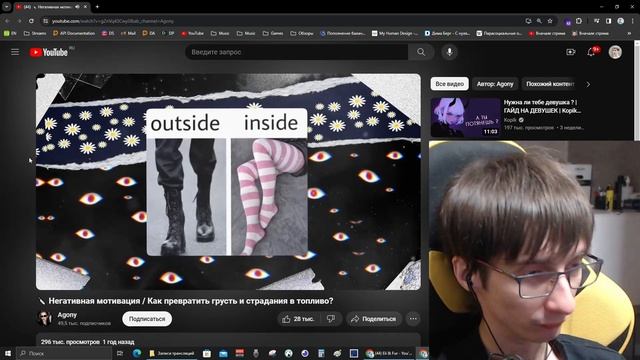Open the 'Streams' bookmark folder
Image resolution: width=640 pixels, height=360 pixels.
[x=35, y=33]
